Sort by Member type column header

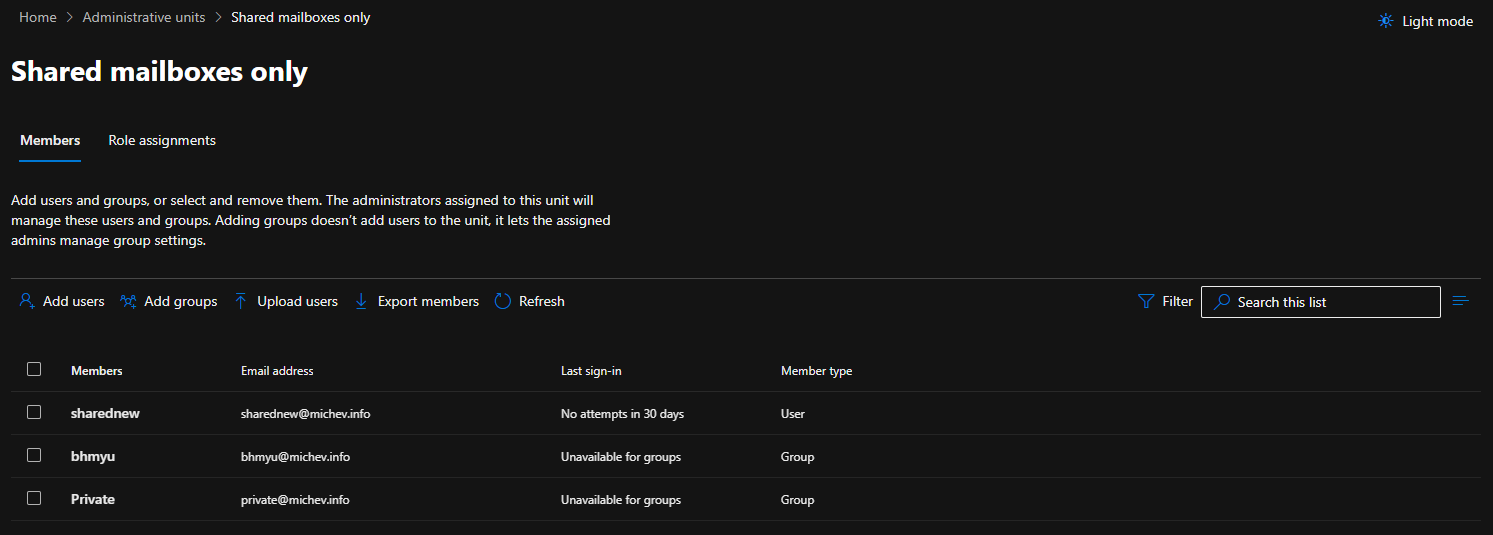pyautogui.click(x=816, y=371)
